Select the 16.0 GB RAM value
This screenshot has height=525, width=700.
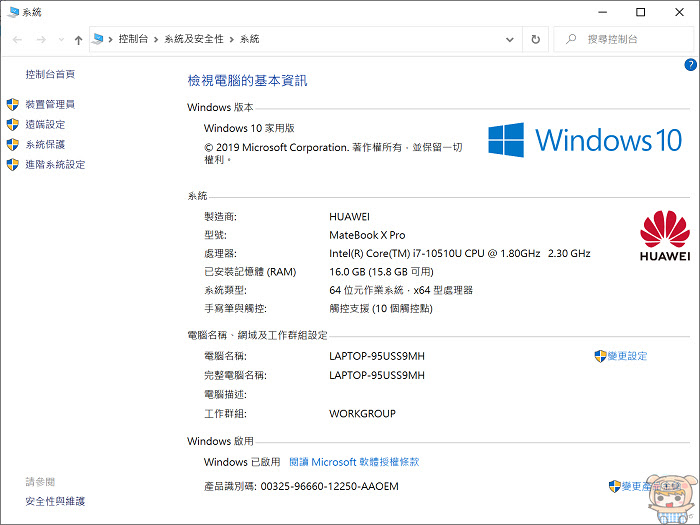381,272
